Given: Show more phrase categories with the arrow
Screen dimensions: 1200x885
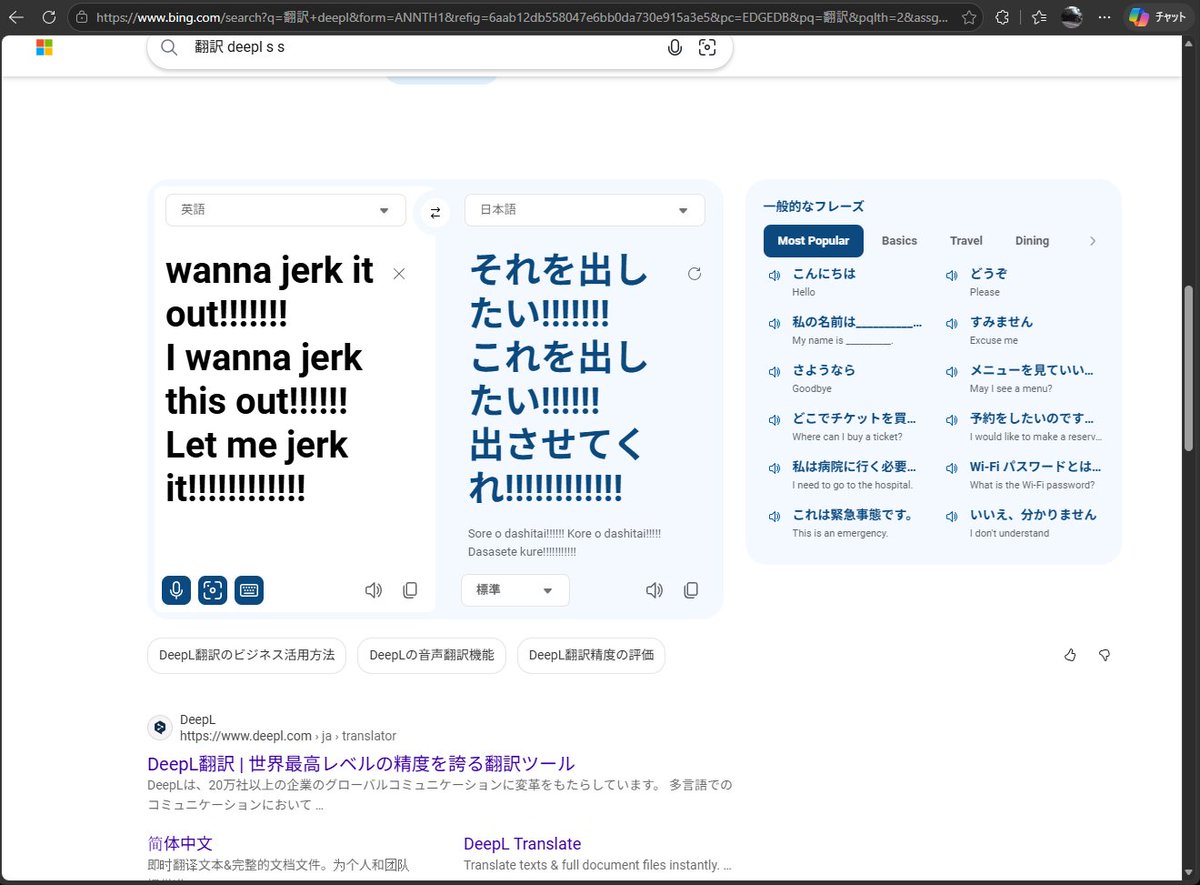Looking at the screenshot, I should (x=1092, y=241).
